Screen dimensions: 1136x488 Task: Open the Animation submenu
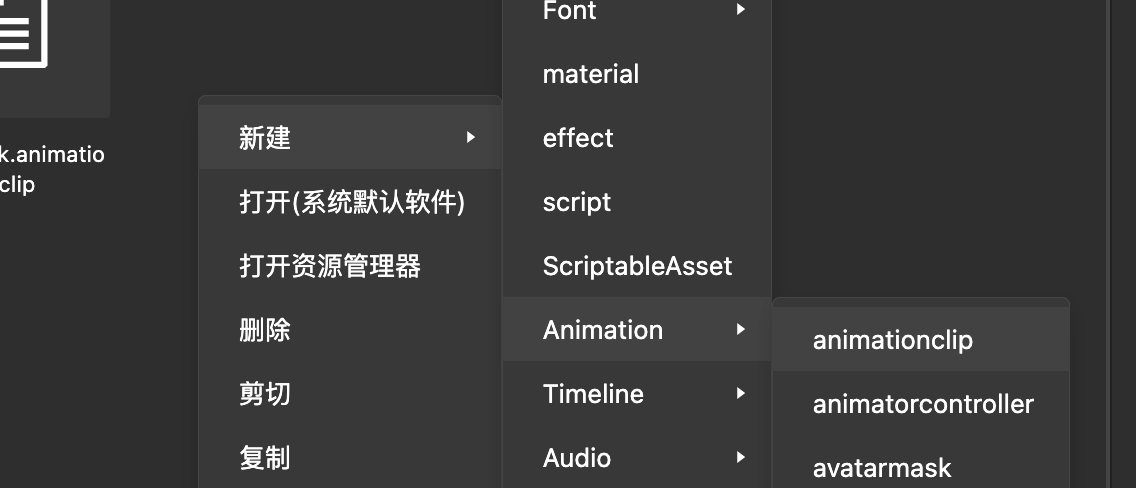click(x=637, y=329)
